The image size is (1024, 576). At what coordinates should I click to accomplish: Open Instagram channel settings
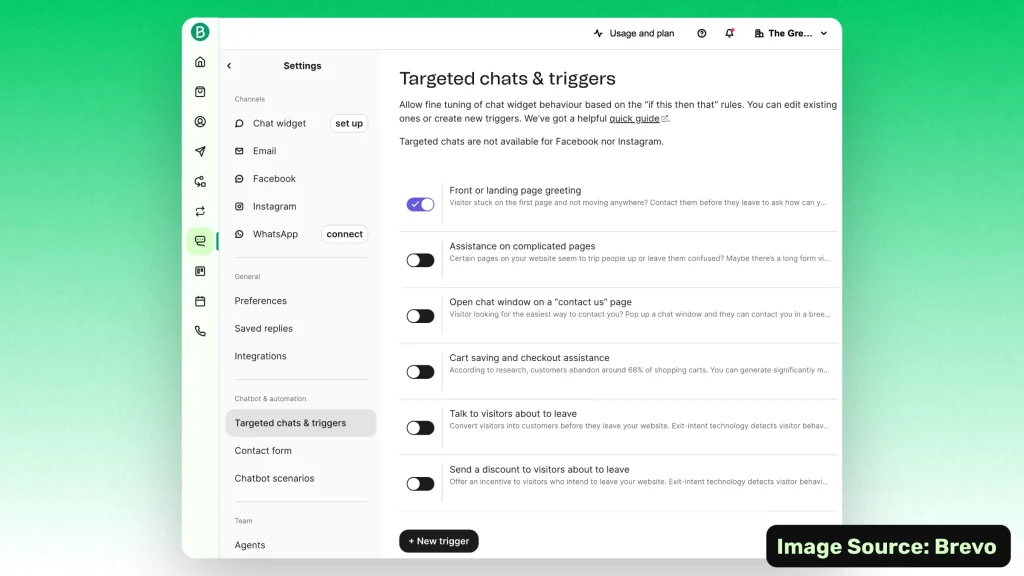click(x=274, y=206)
